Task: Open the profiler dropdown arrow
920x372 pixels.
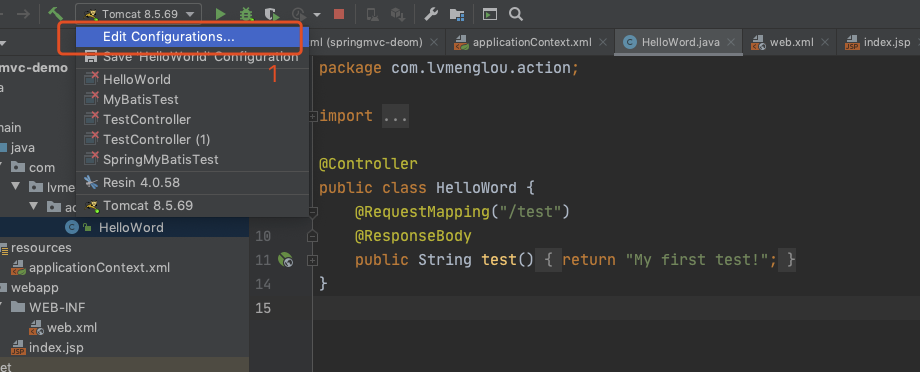Action: (x=317, y=15)
